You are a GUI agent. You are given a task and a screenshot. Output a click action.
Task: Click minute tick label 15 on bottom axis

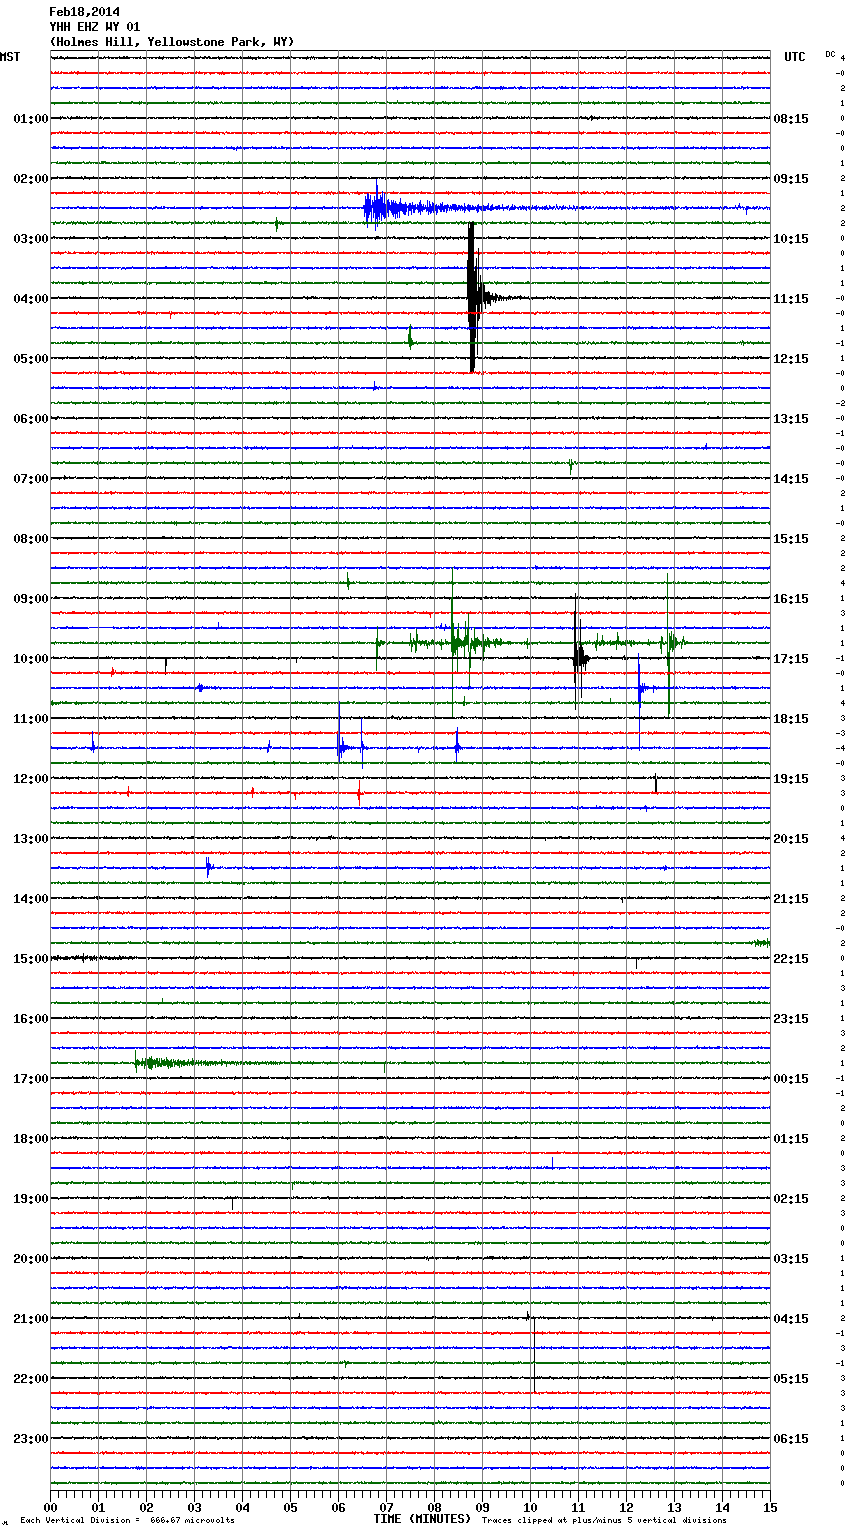pyautogui.click(x=770, y=1508)
